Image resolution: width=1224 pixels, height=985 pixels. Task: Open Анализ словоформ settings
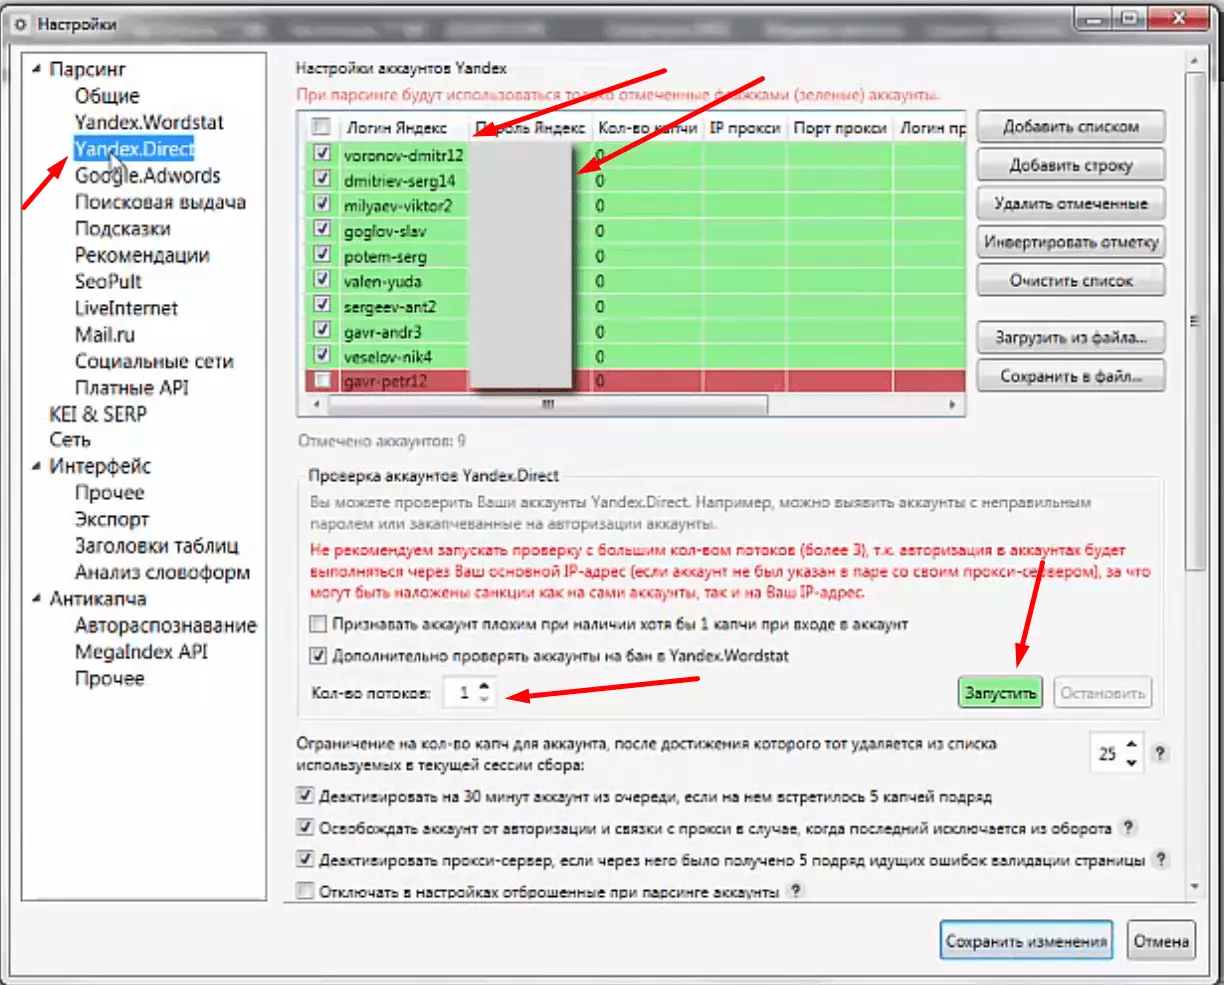coord(162,573)
